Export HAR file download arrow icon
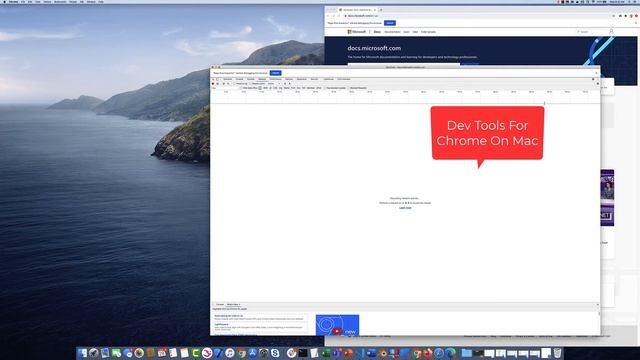The width and height of the screenshot is (640, 360). [289, 84]
